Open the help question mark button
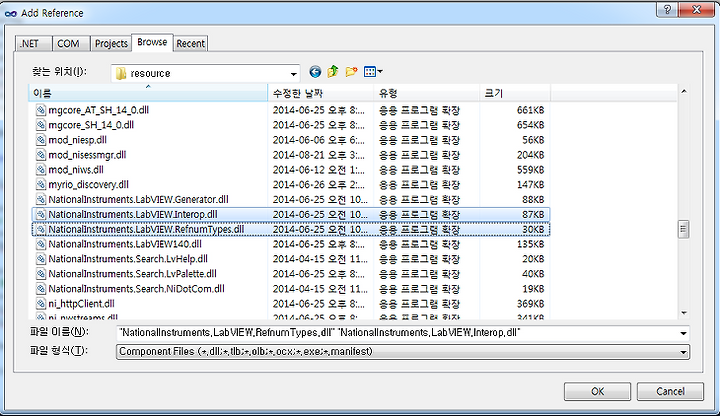The height and width of the screenshot is (416, 720). (x=667, y=10)
